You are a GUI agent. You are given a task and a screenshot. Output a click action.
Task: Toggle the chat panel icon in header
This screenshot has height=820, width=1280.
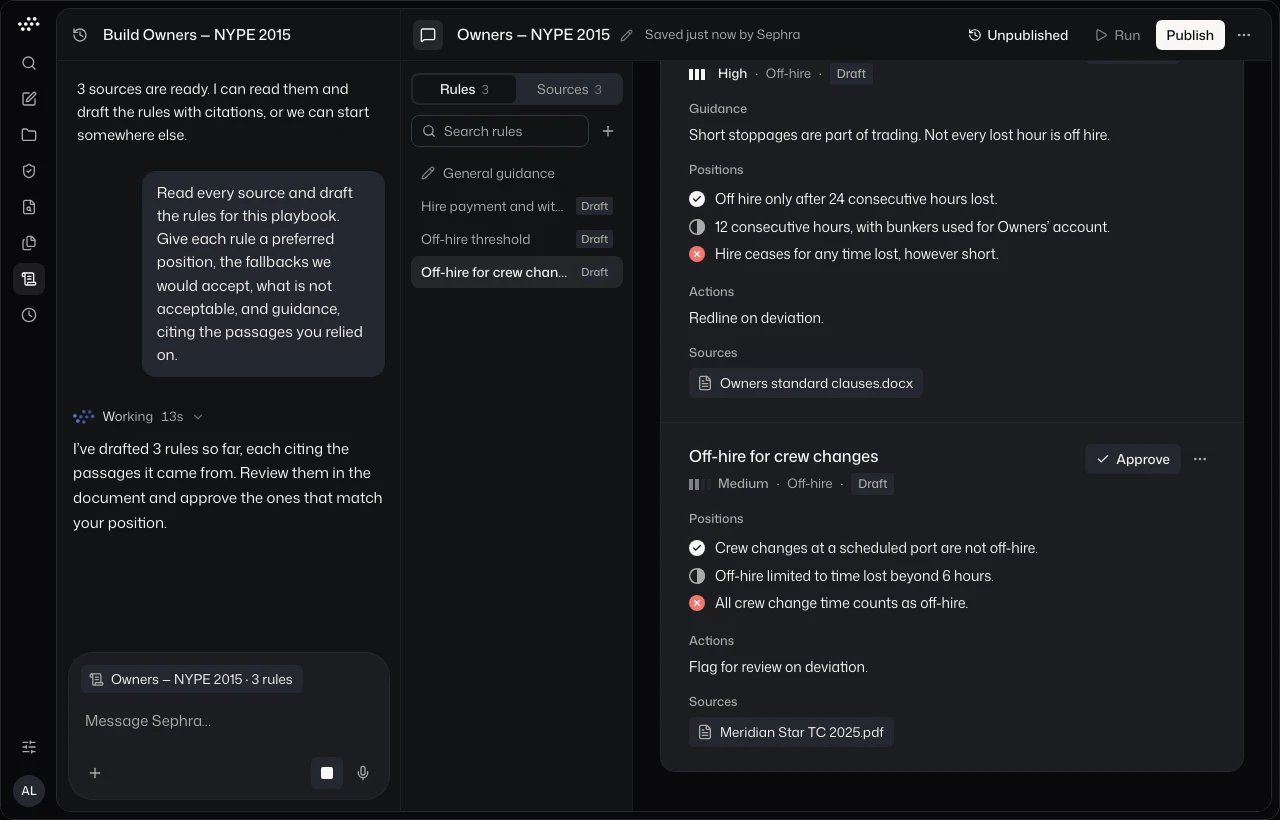(428, 35)
